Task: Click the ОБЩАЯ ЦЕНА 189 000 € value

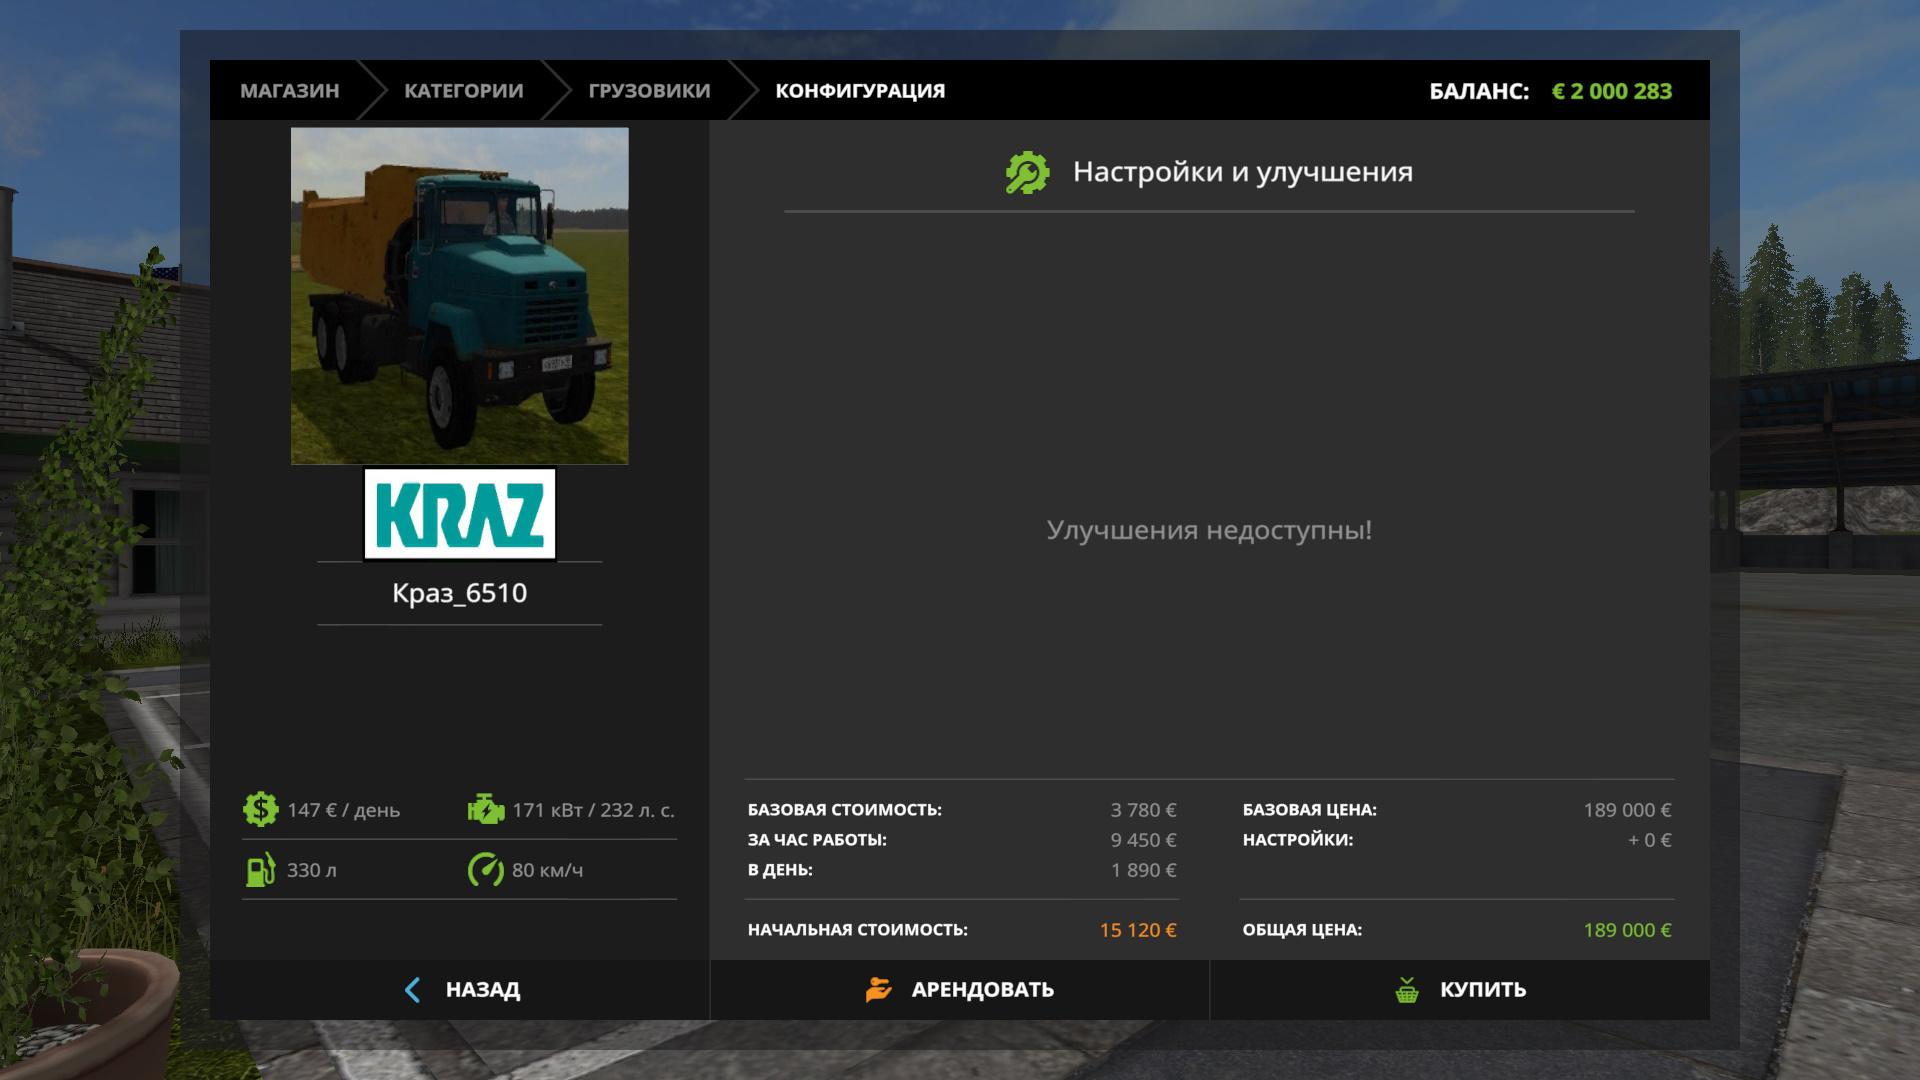Action: coord(1626,930)
